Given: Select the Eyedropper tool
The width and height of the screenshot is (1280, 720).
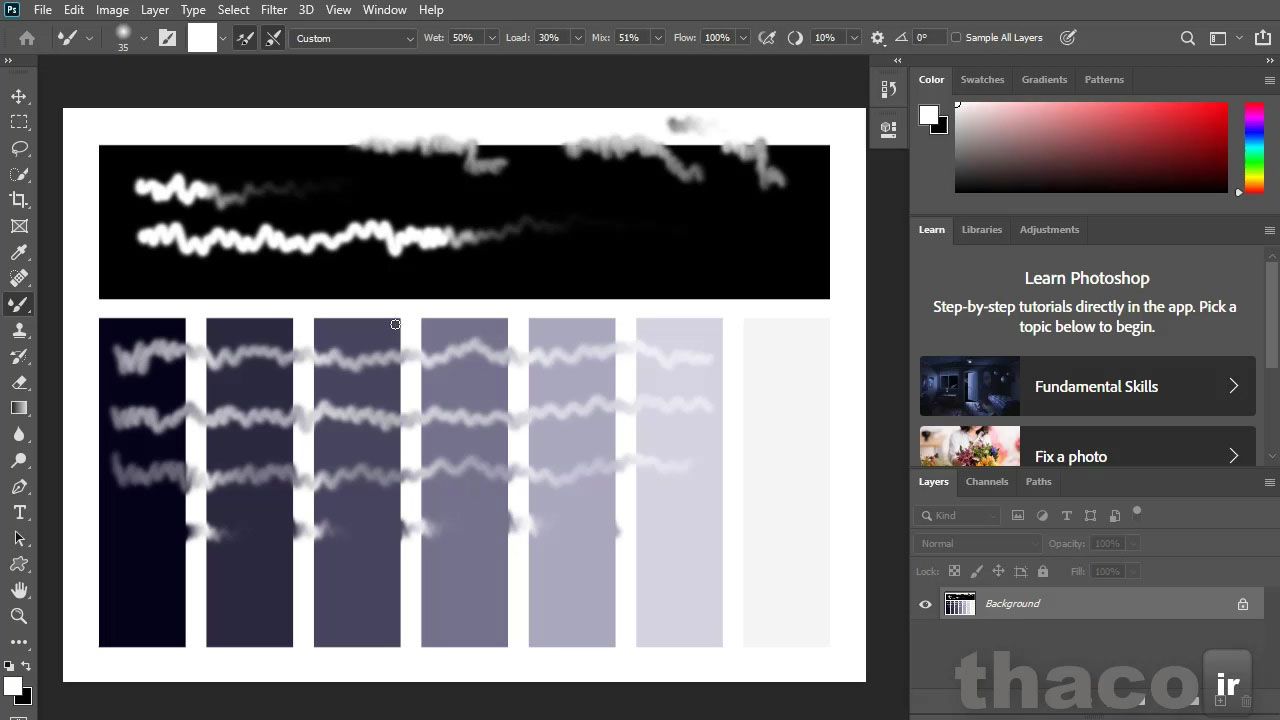Looking at the screenshot, I should coord(19,252).
